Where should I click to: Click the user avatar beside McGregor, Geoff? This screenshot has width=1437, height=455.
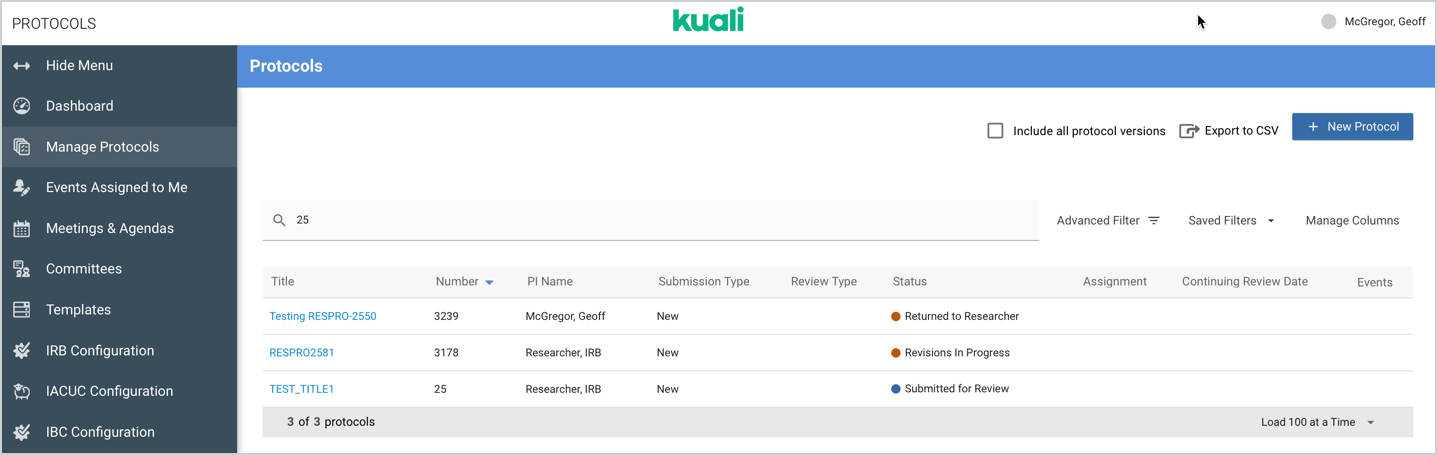tap(1328, 22)
